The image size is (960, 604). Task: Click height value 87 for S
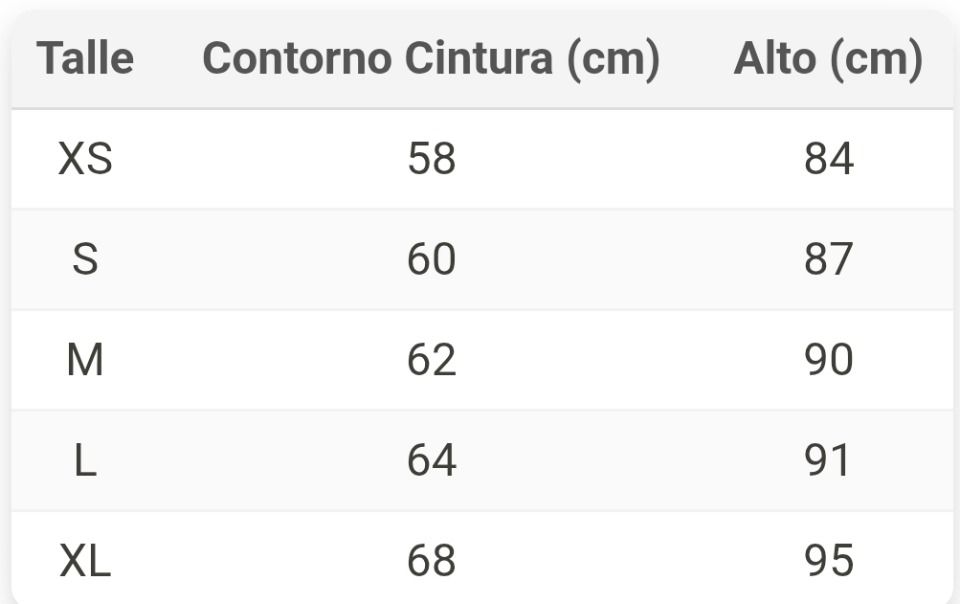point(828,260)
